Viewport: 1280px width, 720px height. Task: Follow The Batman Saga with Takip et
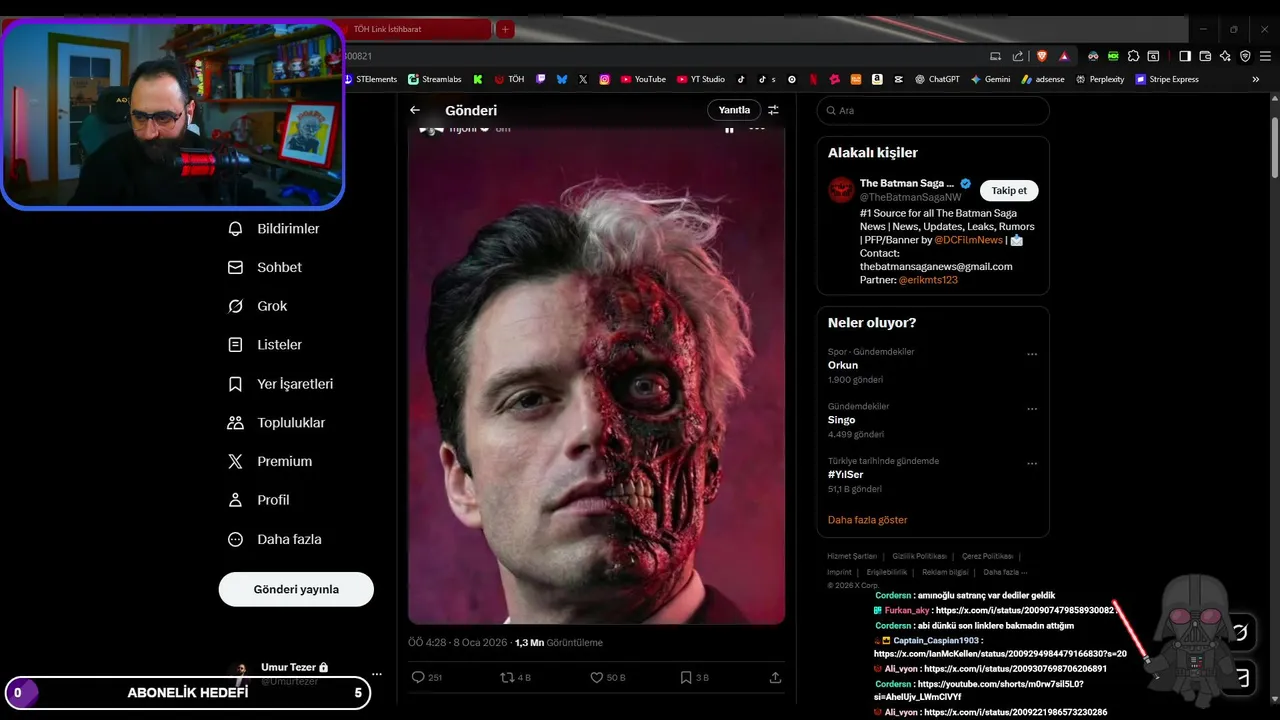click(x=1009, y=190)
